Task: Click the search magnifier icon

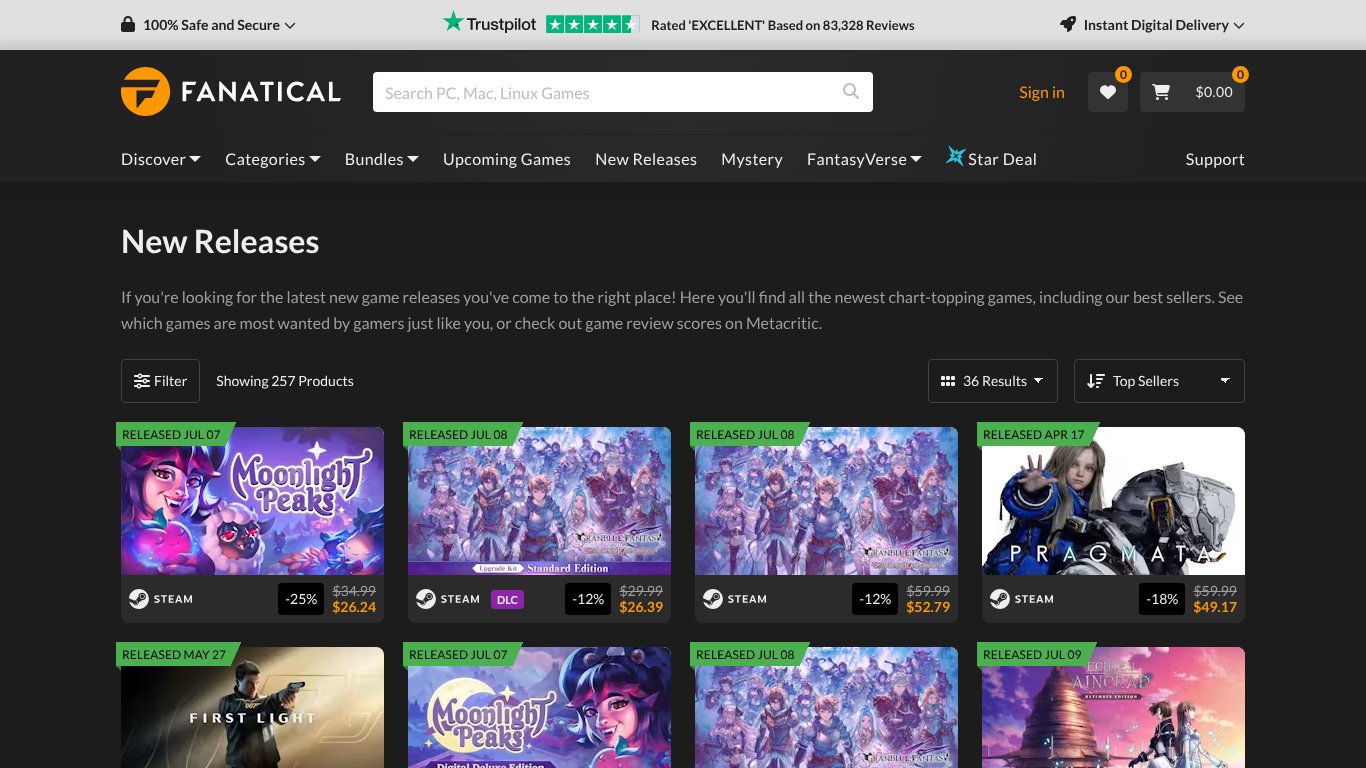Action: [x=851, y=92]
